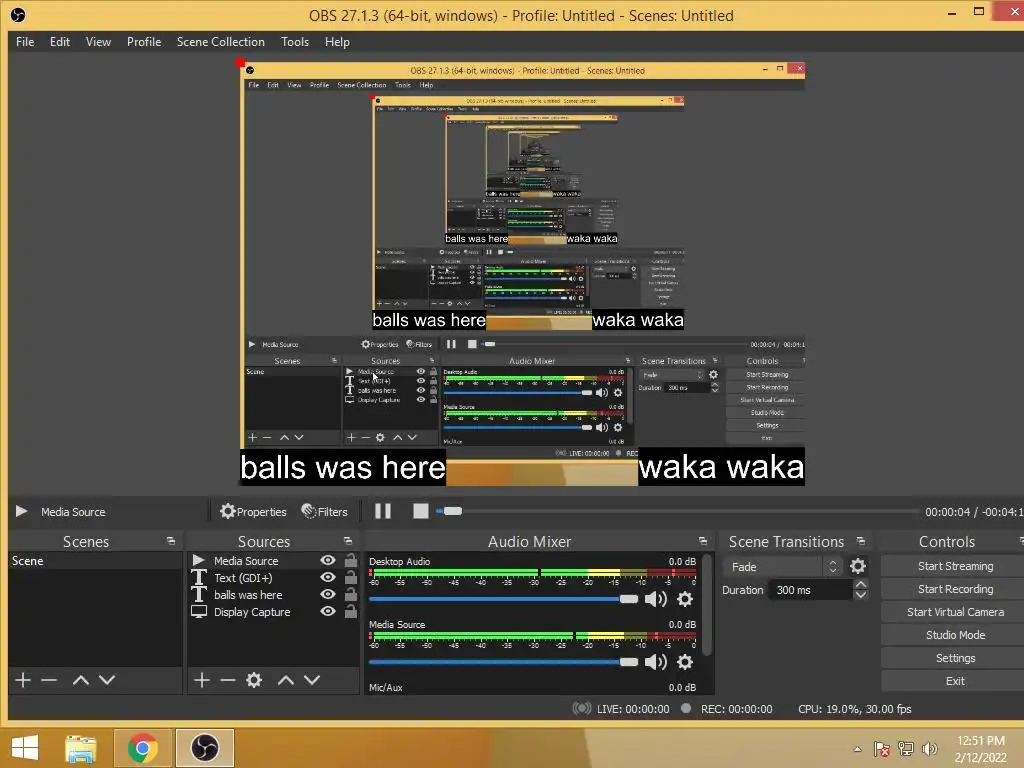Lock the Text (GDI+) source
1024x768 pixels.
click(351, 577)
